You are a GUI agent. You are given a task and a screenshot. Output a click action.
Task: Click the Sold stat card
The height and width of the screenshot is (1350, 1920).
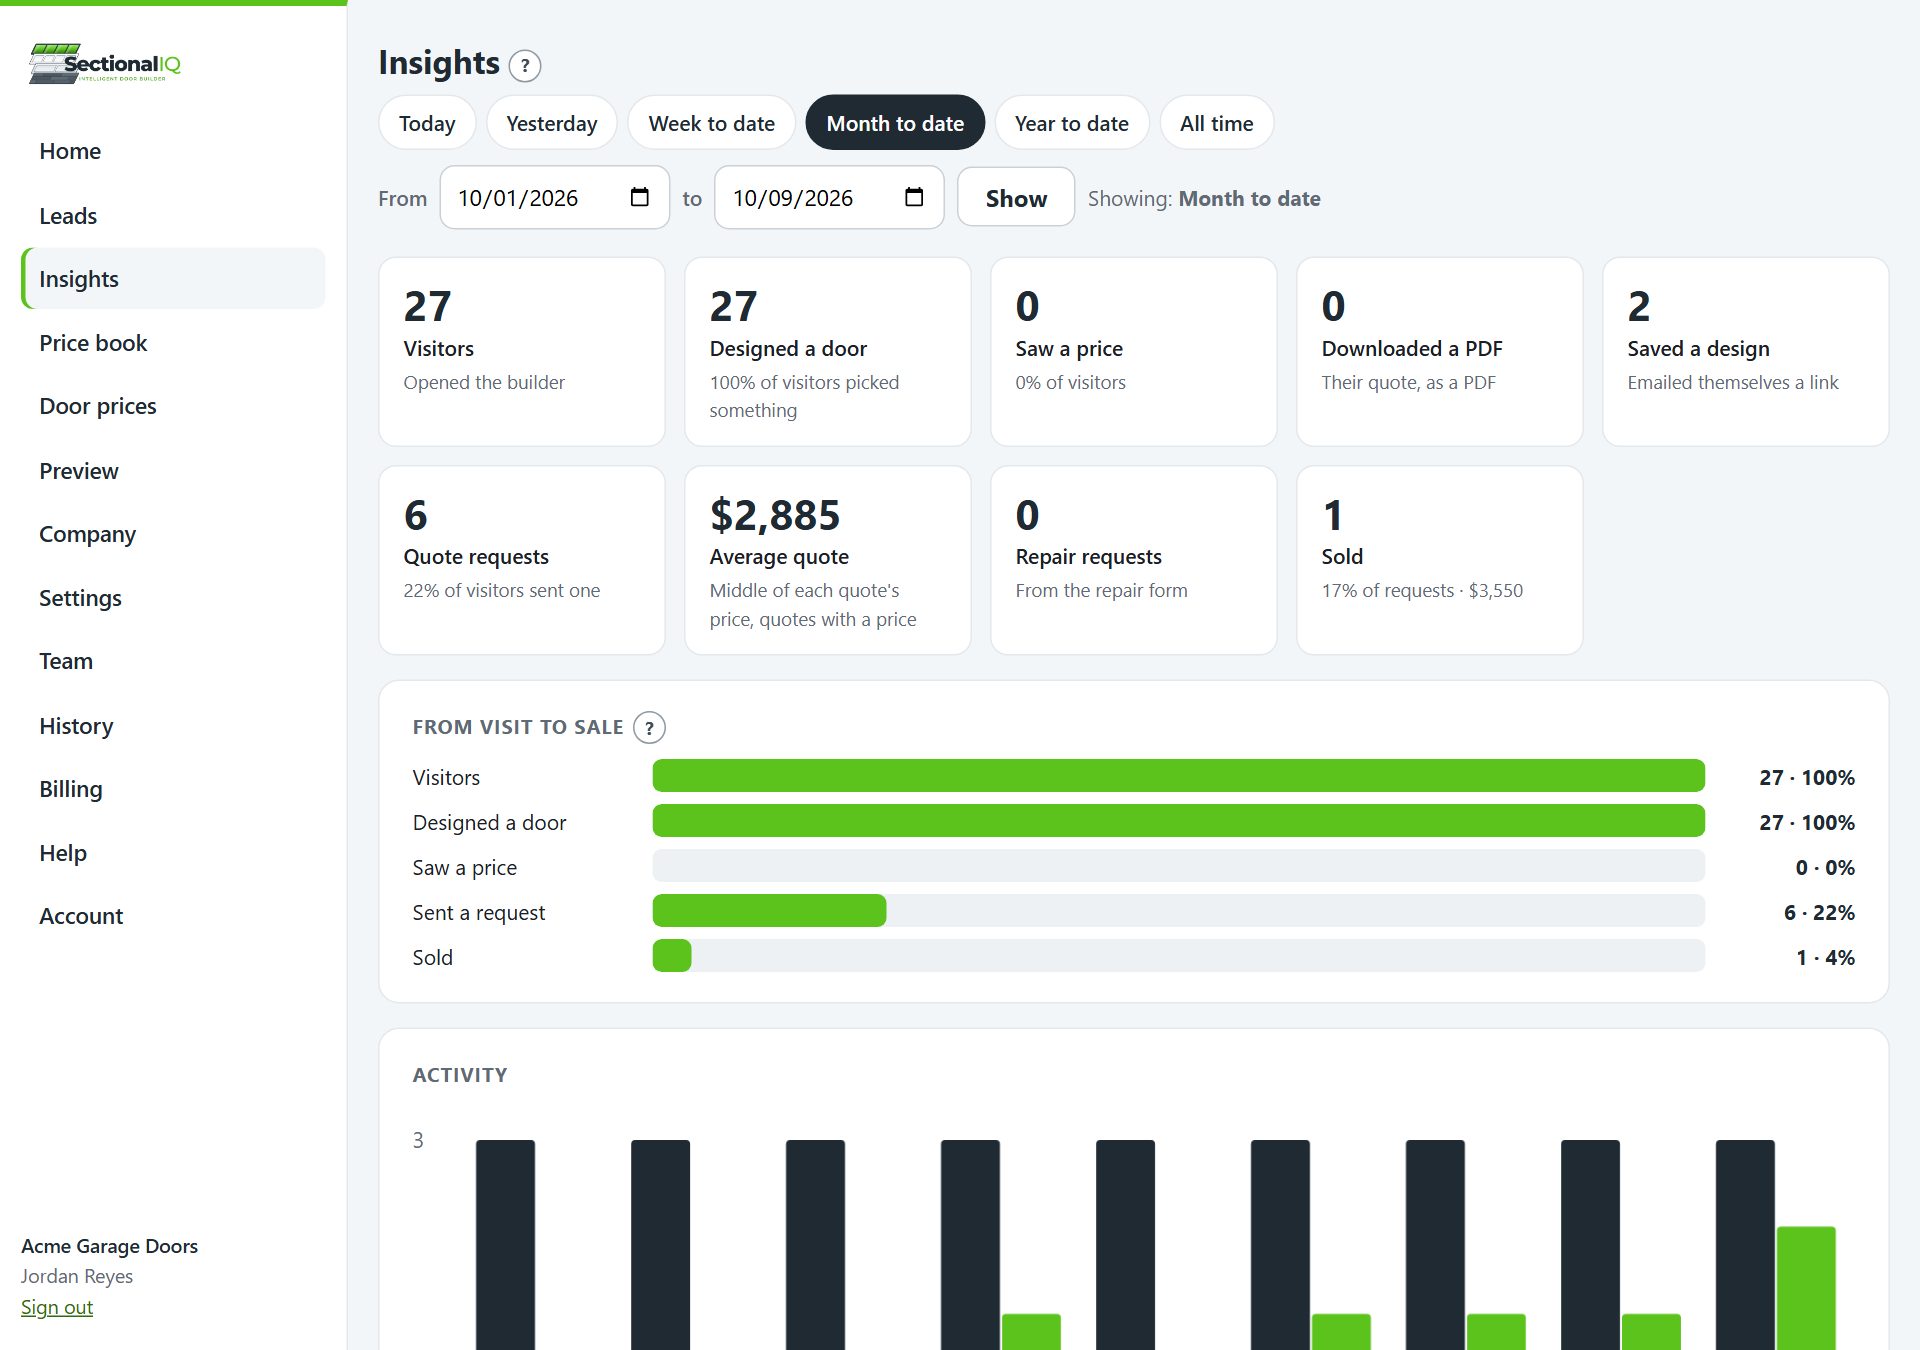point(1439,560)
